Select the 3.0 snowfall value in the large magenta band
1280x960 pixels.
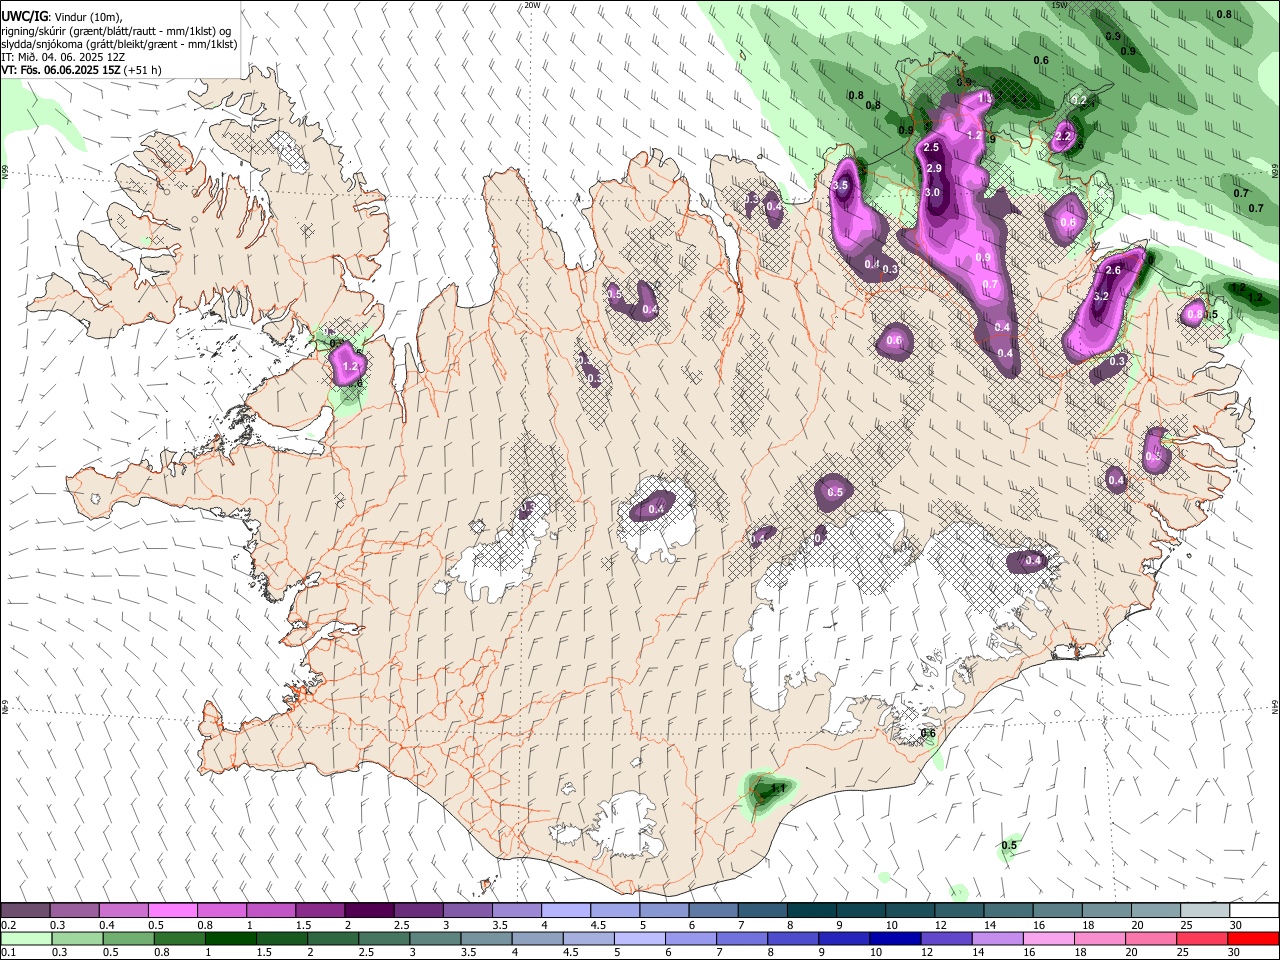click(932, 192)
